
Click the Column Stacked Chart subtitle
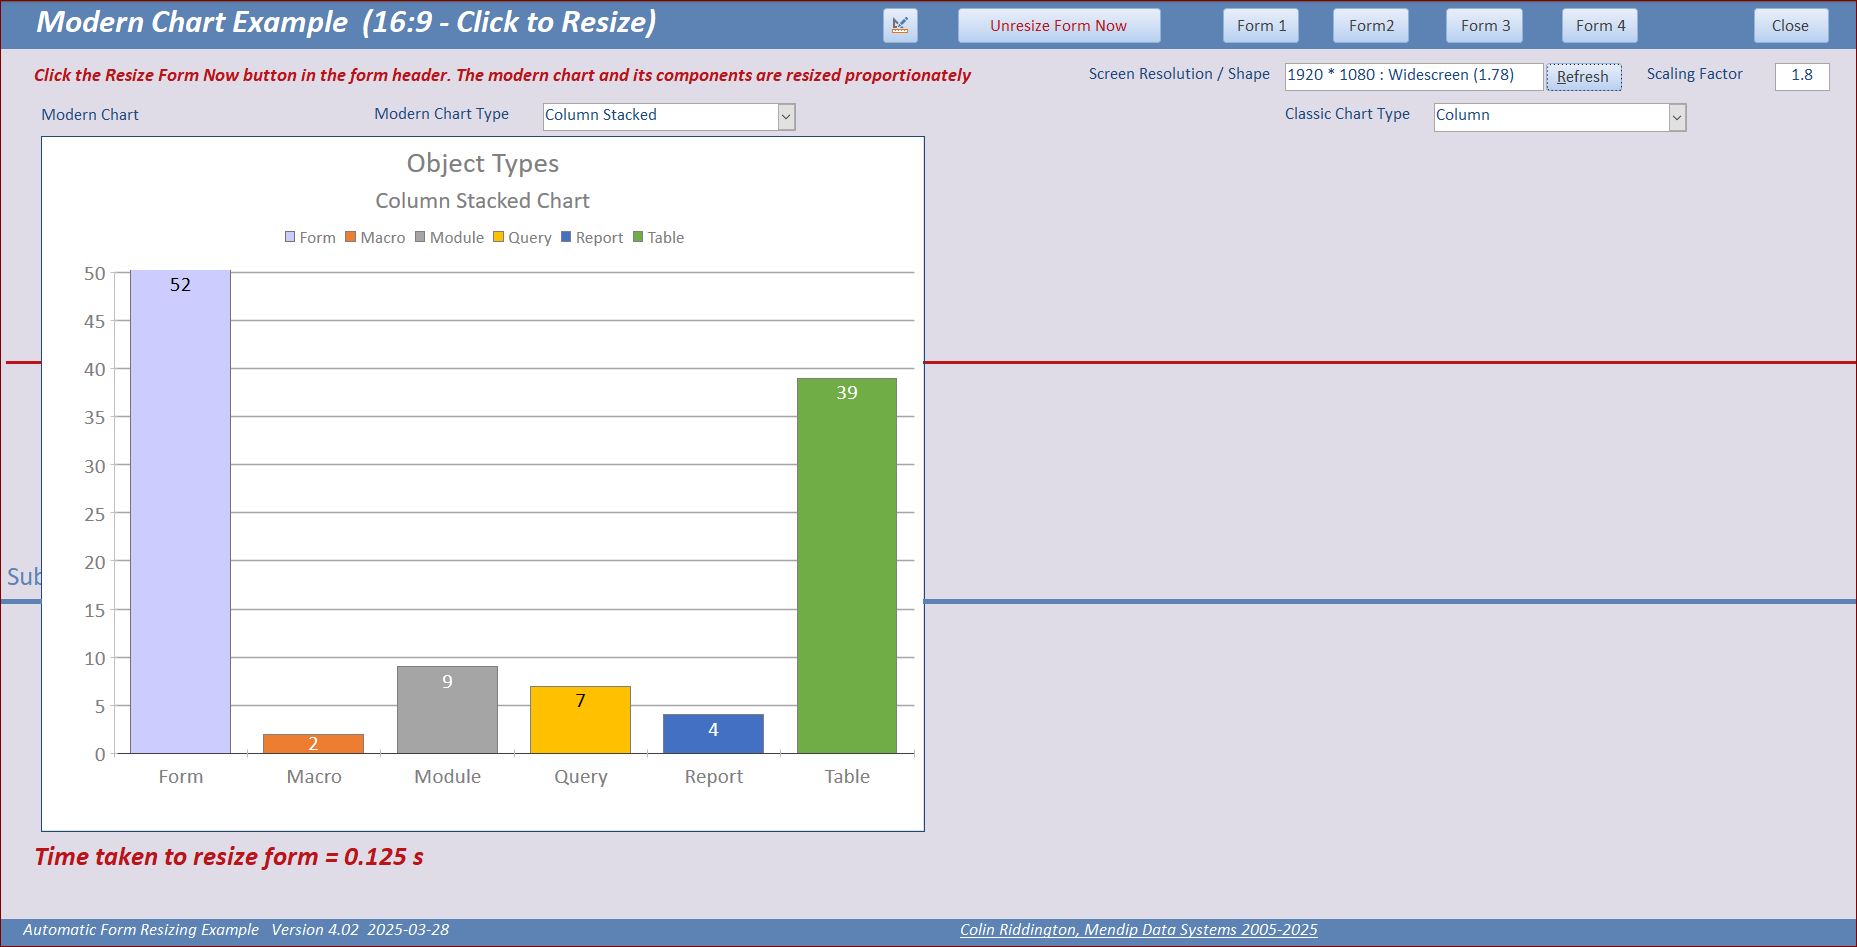click(483, 201)
